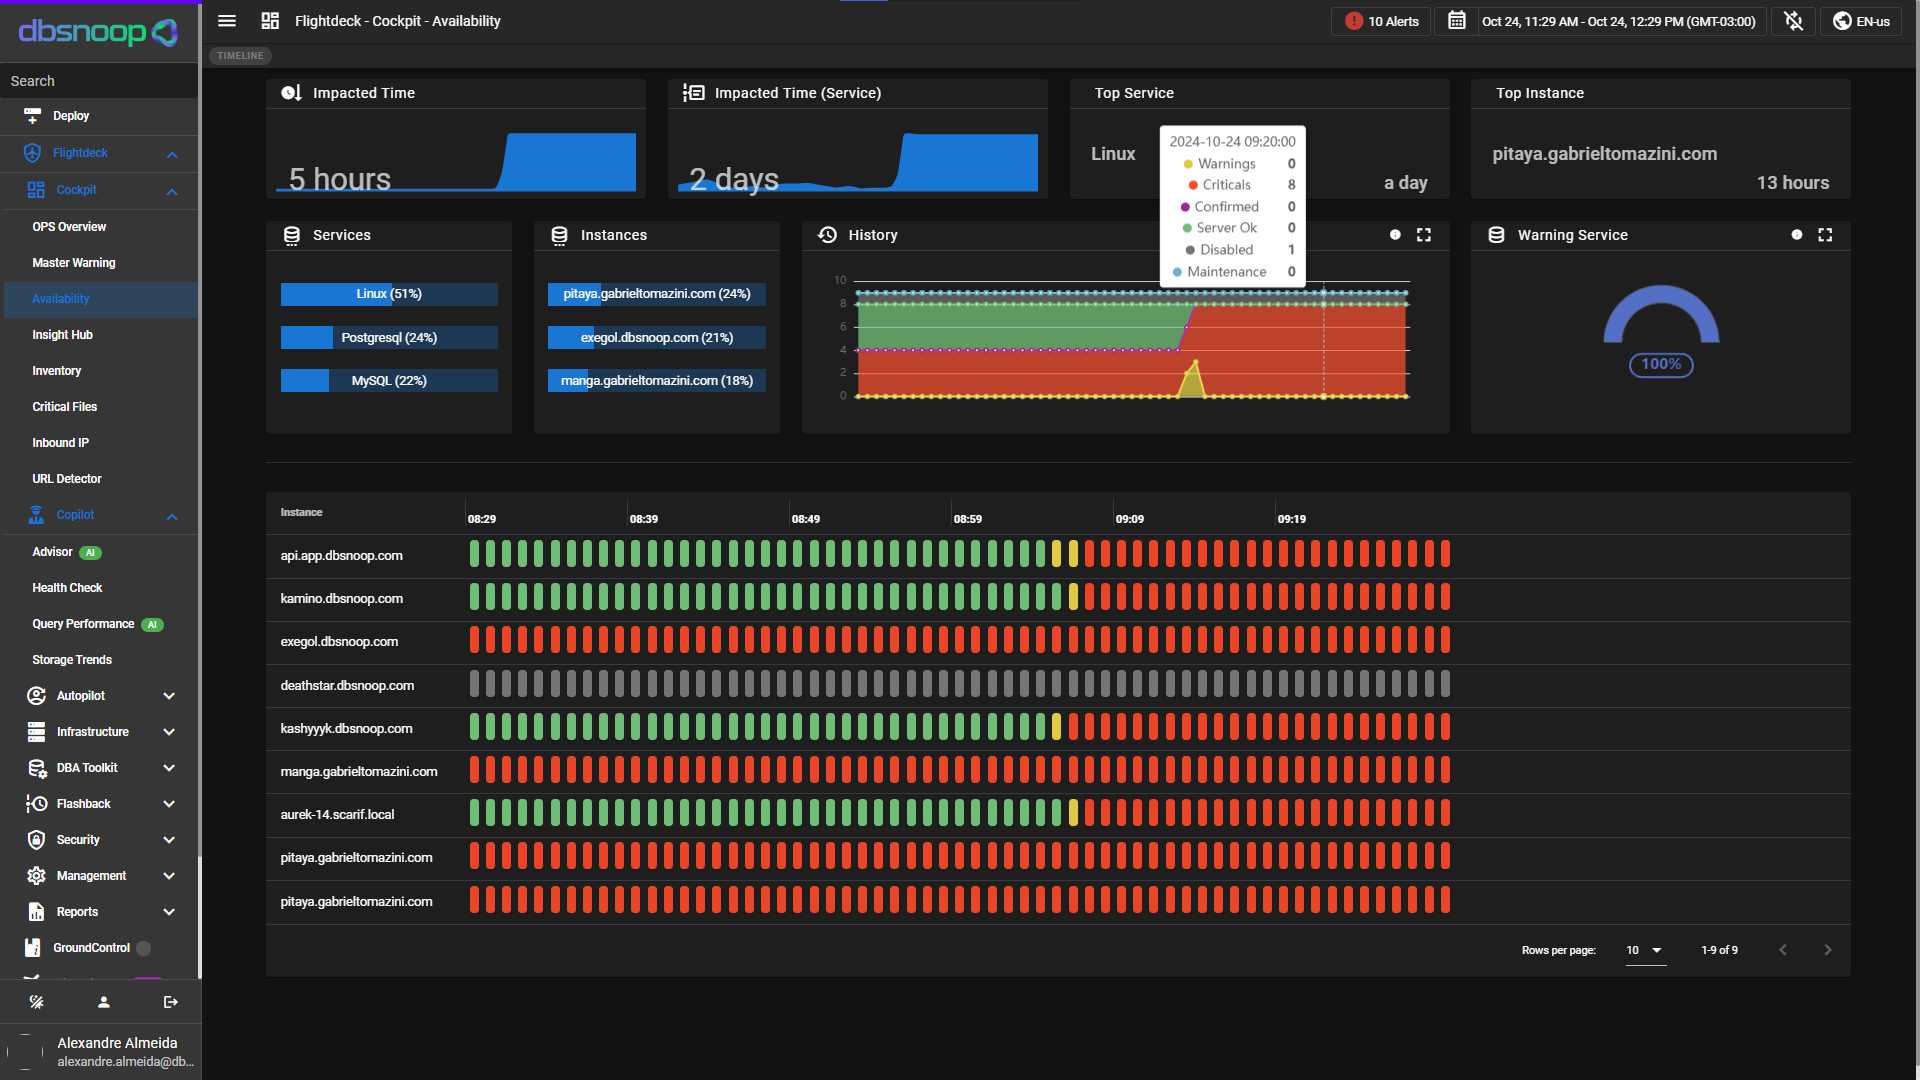
Task: Click the DBA Toolkit database icon
Action: pos(36,768)
